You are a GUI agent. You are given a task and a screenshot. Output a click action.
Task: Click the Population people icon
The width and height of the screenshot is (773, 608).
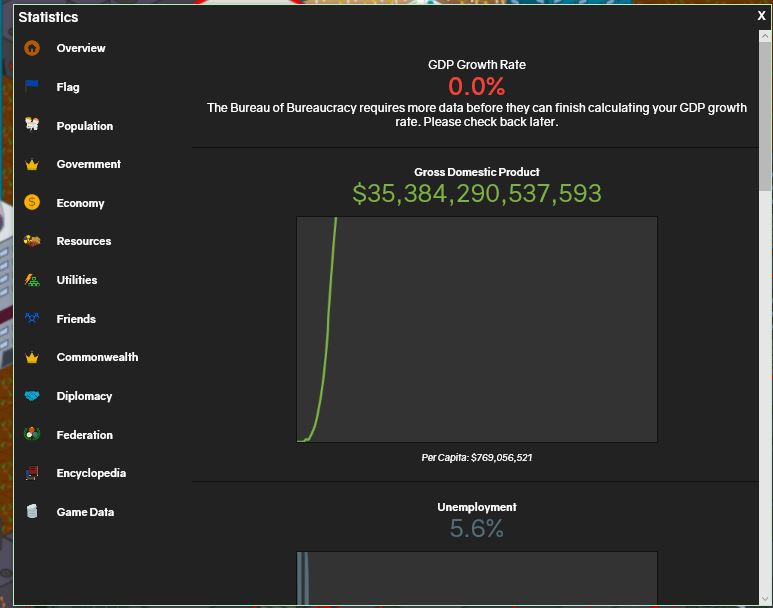32,124
